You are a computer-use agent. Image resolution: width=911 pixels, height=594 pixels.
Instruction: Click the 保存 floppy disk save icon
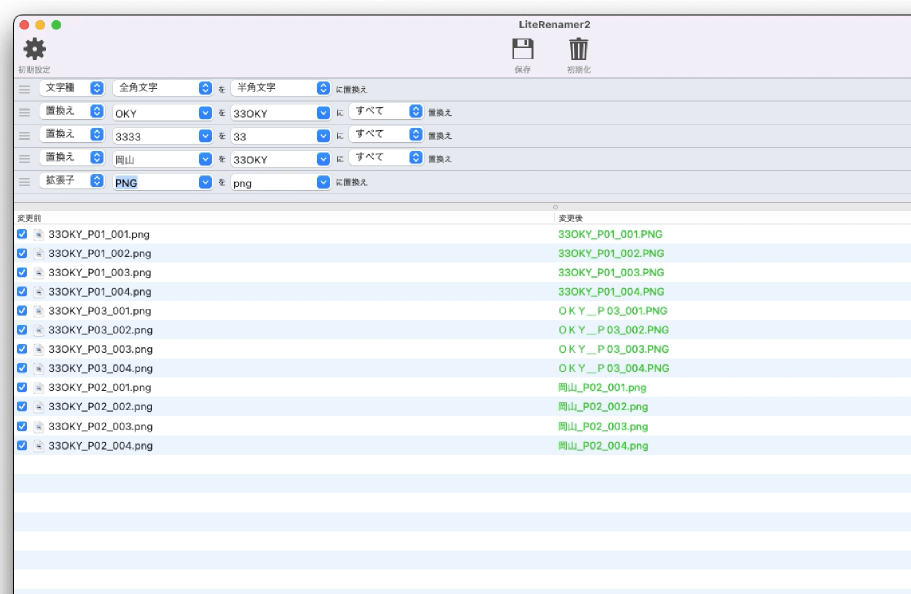tap(522, 49)
